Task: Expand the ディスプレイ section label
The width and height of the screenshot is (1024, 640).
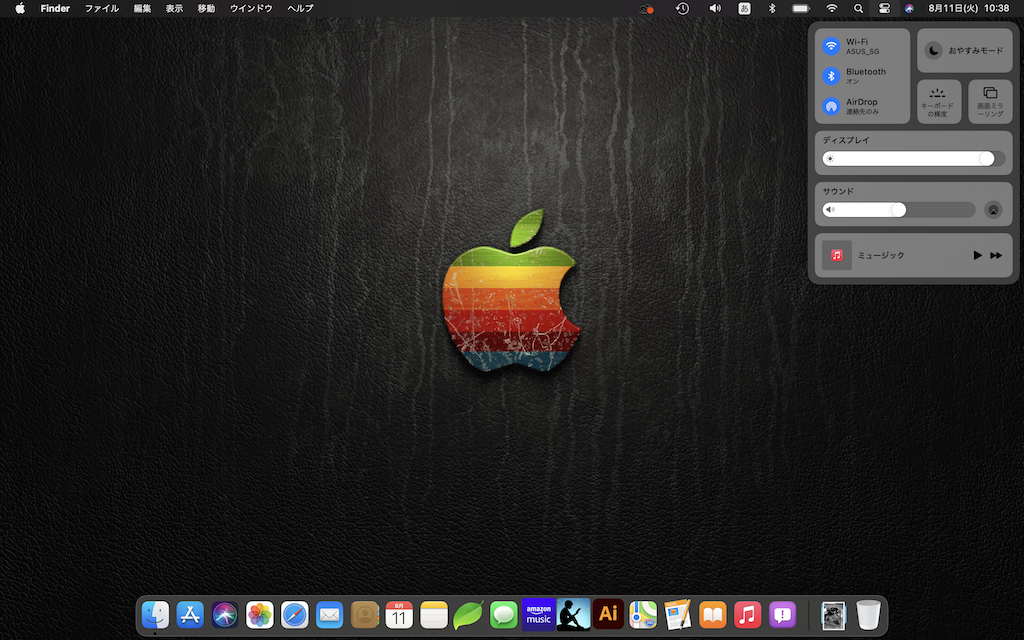Action: click(x=846, y=140)
